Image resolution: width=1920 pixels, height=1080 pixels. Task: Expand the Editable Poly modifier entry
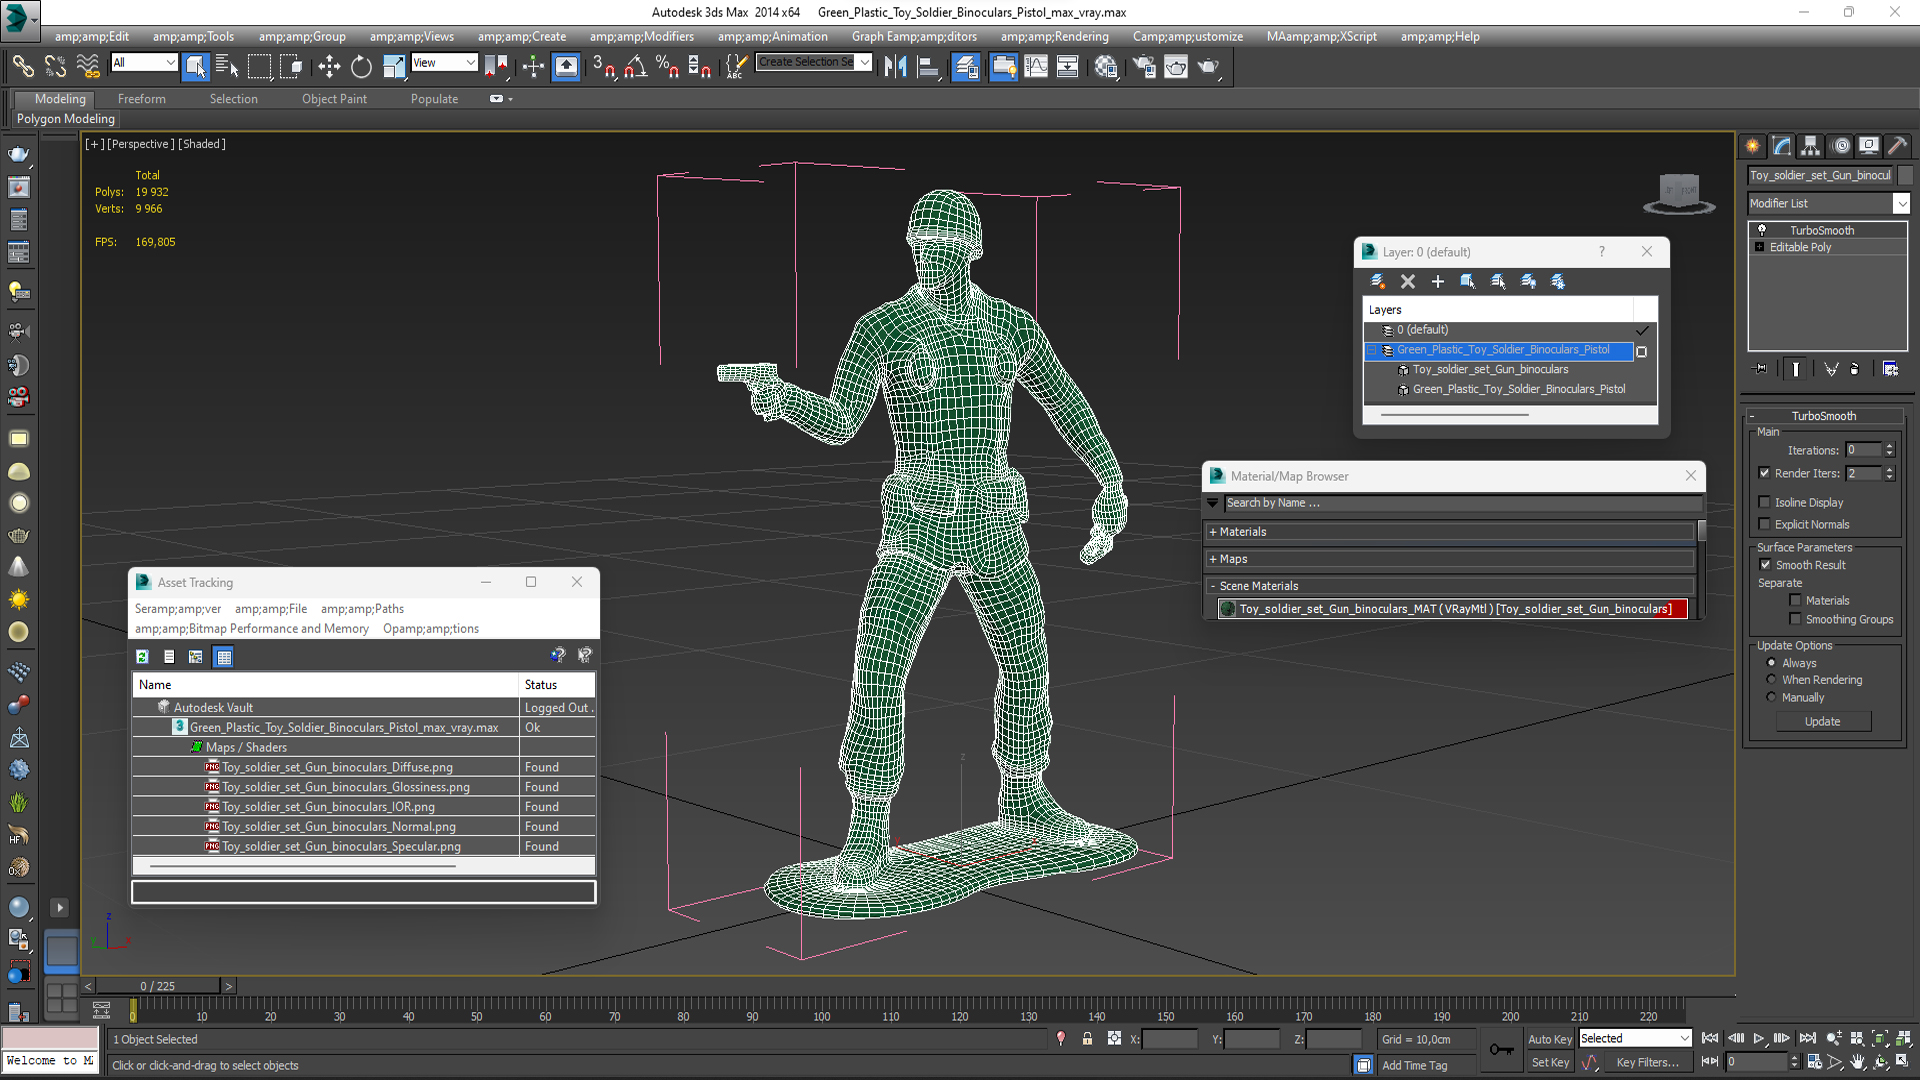1759,247
